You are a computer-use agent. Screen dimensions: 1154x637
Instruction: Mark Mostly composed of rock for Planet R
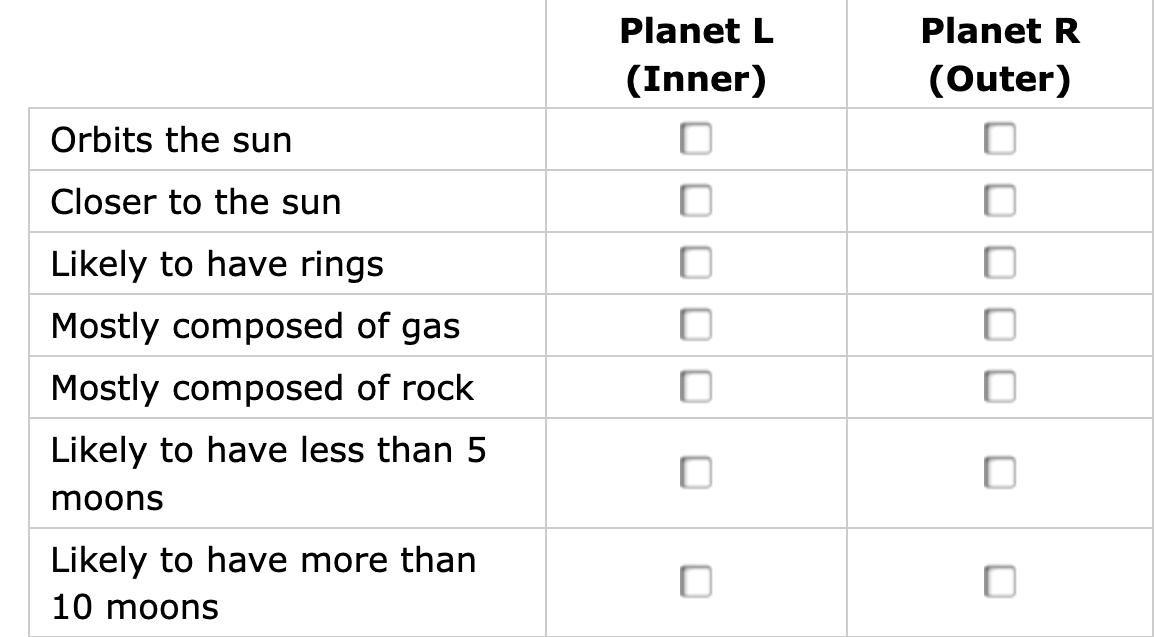click(x=999, y=387)
